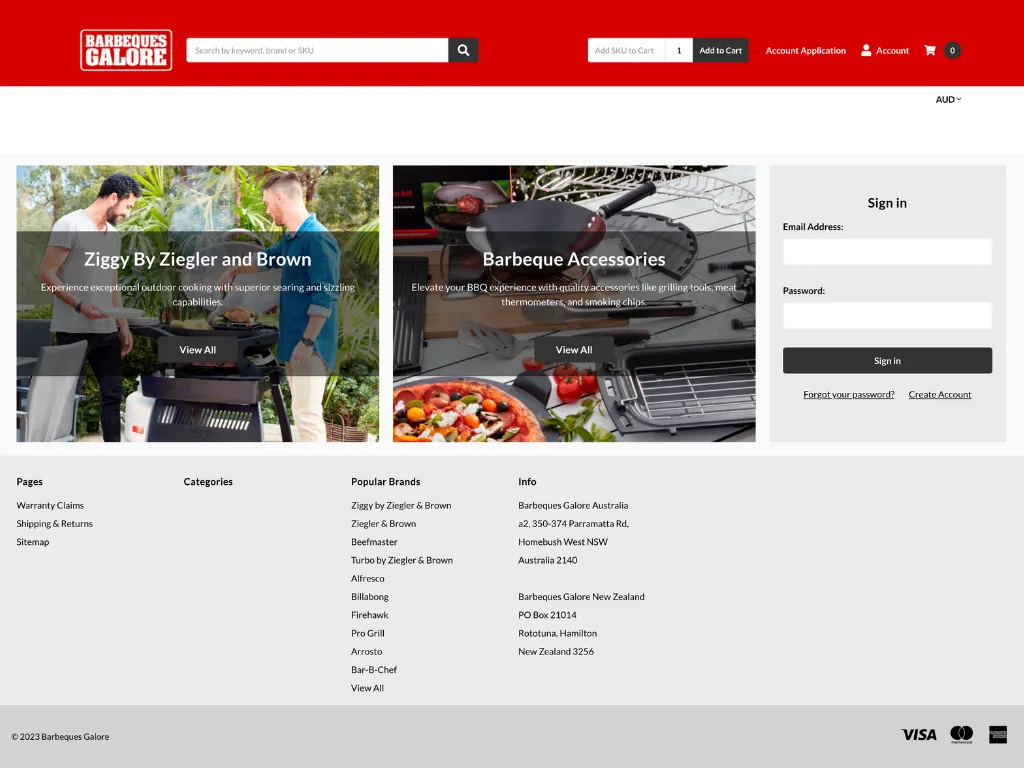Open the Account Application page

click(805, 51)
